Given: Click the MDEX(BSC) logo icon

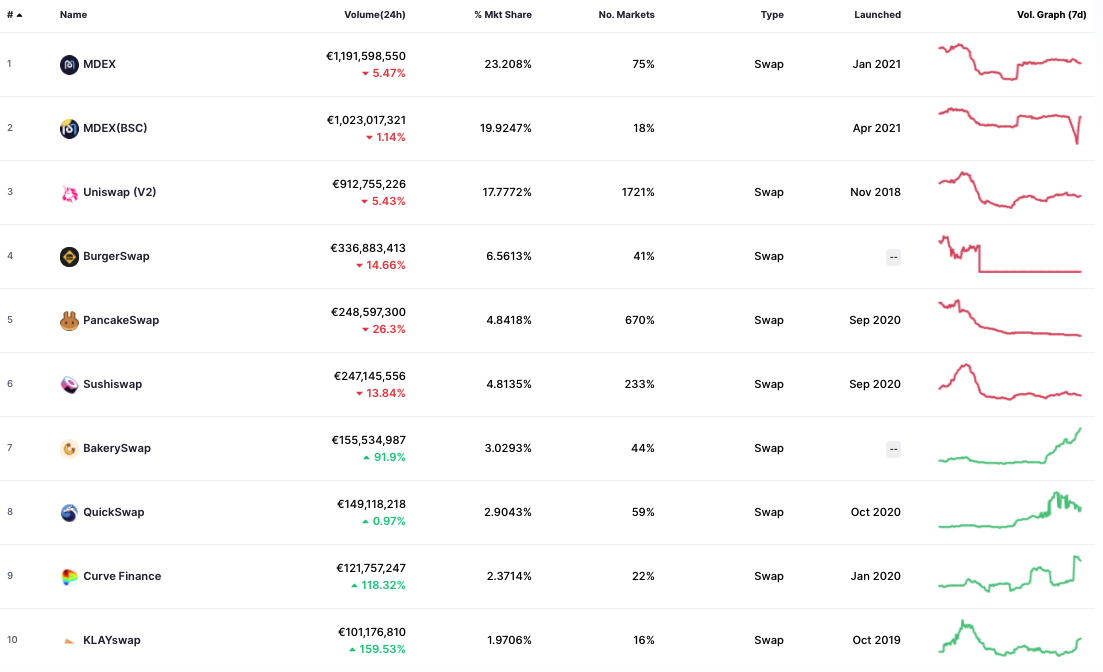Looking at the screenshot, I should coord(69,129).
